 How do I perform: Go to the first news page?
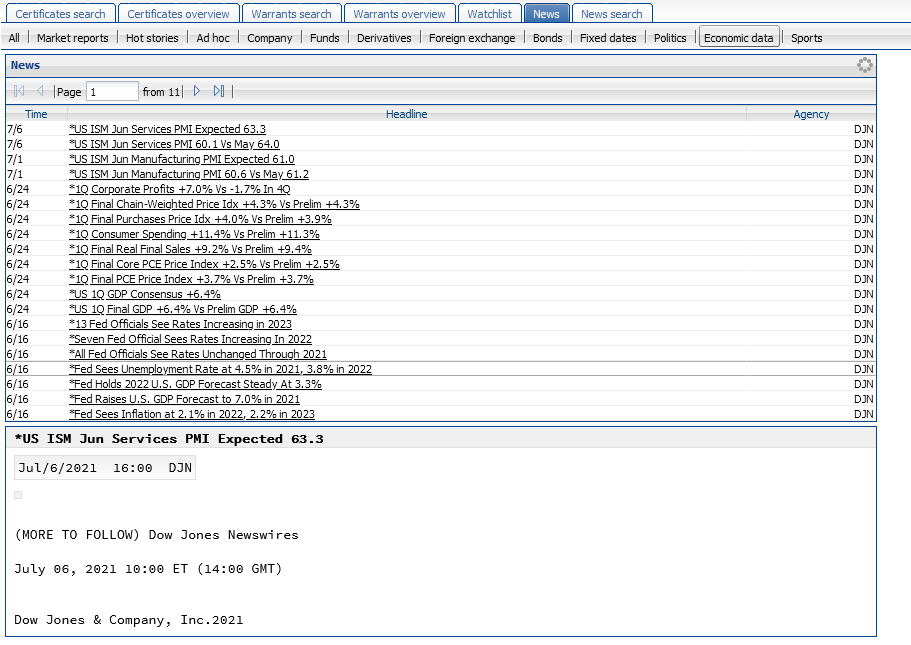pyautogui.click(x=19, y=91)
